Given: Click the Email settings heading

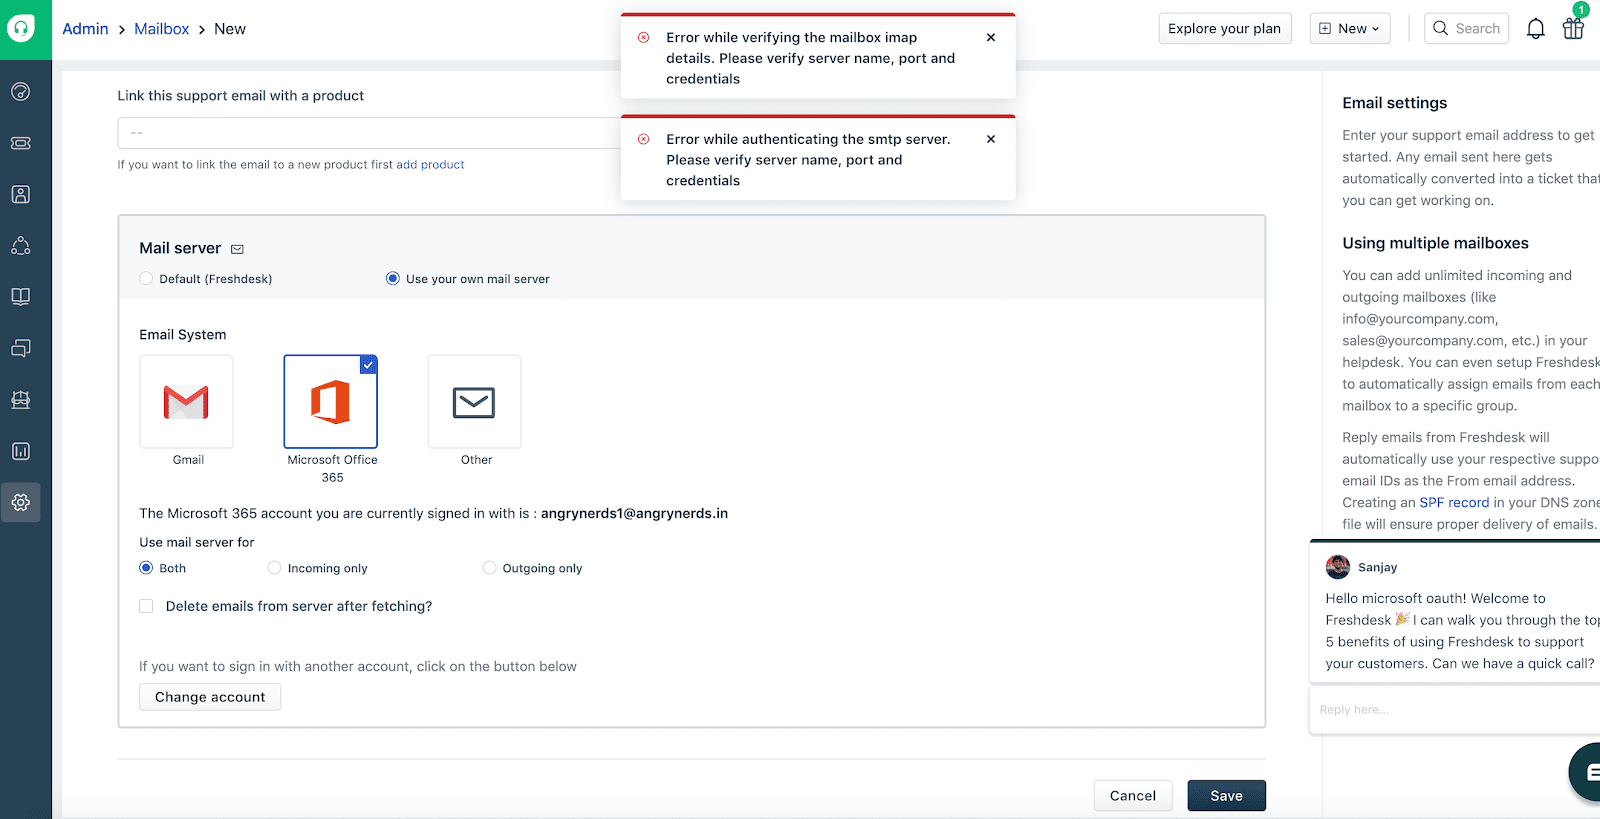Looking at the screenshot, I should (1394, 103).
